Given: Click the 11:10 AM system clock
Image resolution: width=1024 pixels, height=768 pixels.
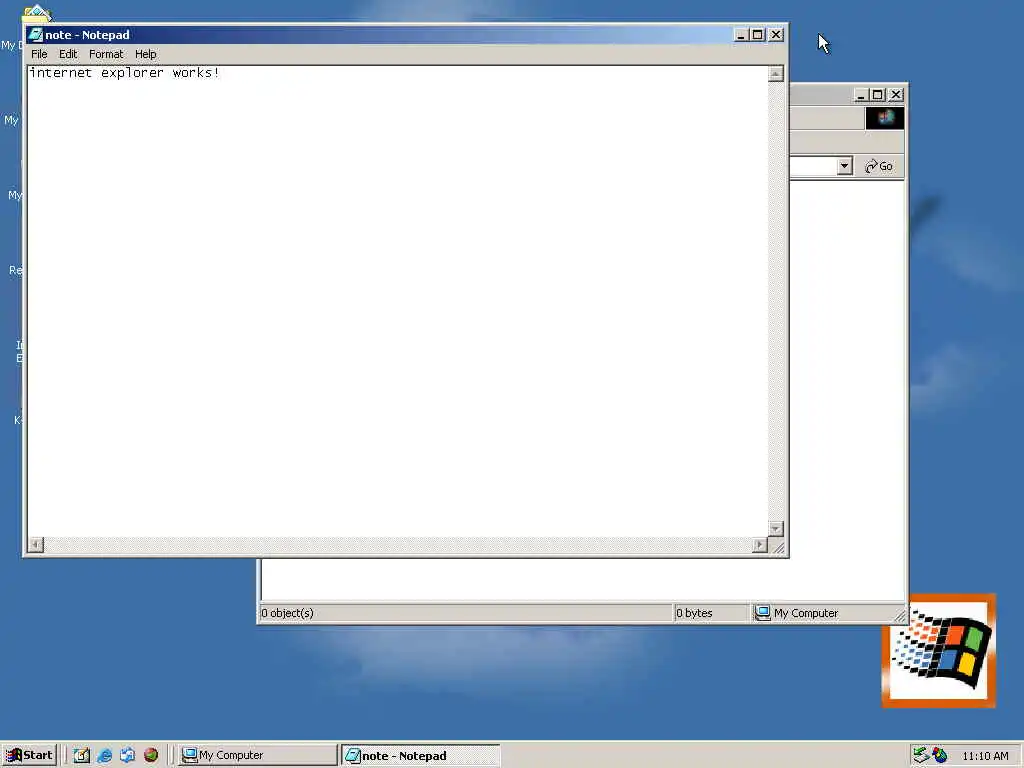Looking at the screenshot, I should pyautogui.click(x=985, y=756).
